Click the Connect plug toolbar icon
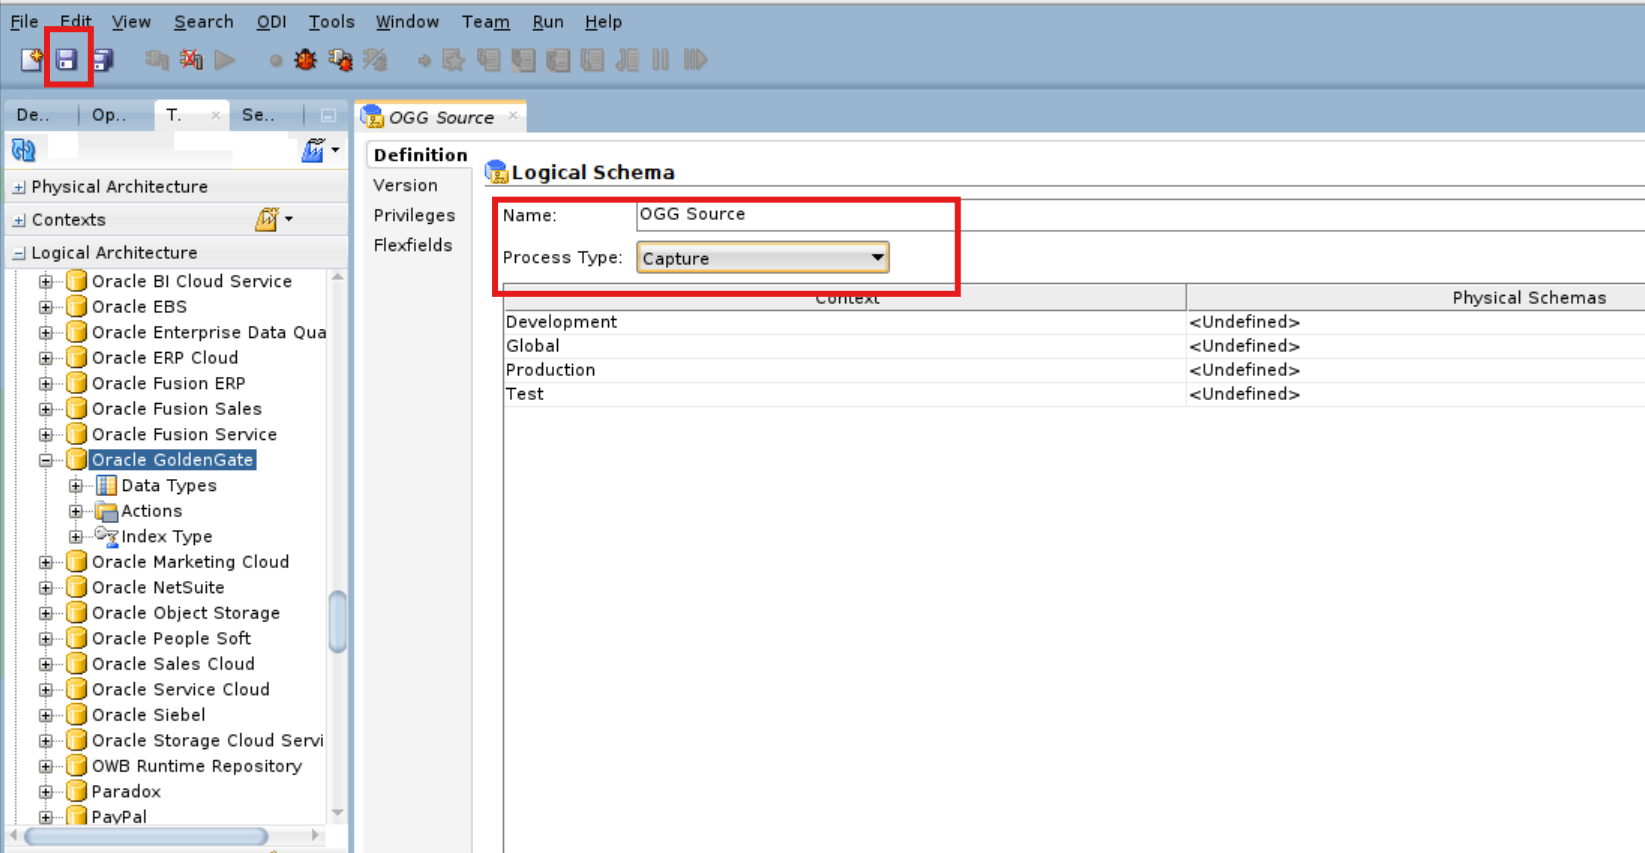Image resolution: width=1645 pixels, height=853 pixels. (157, 60)
